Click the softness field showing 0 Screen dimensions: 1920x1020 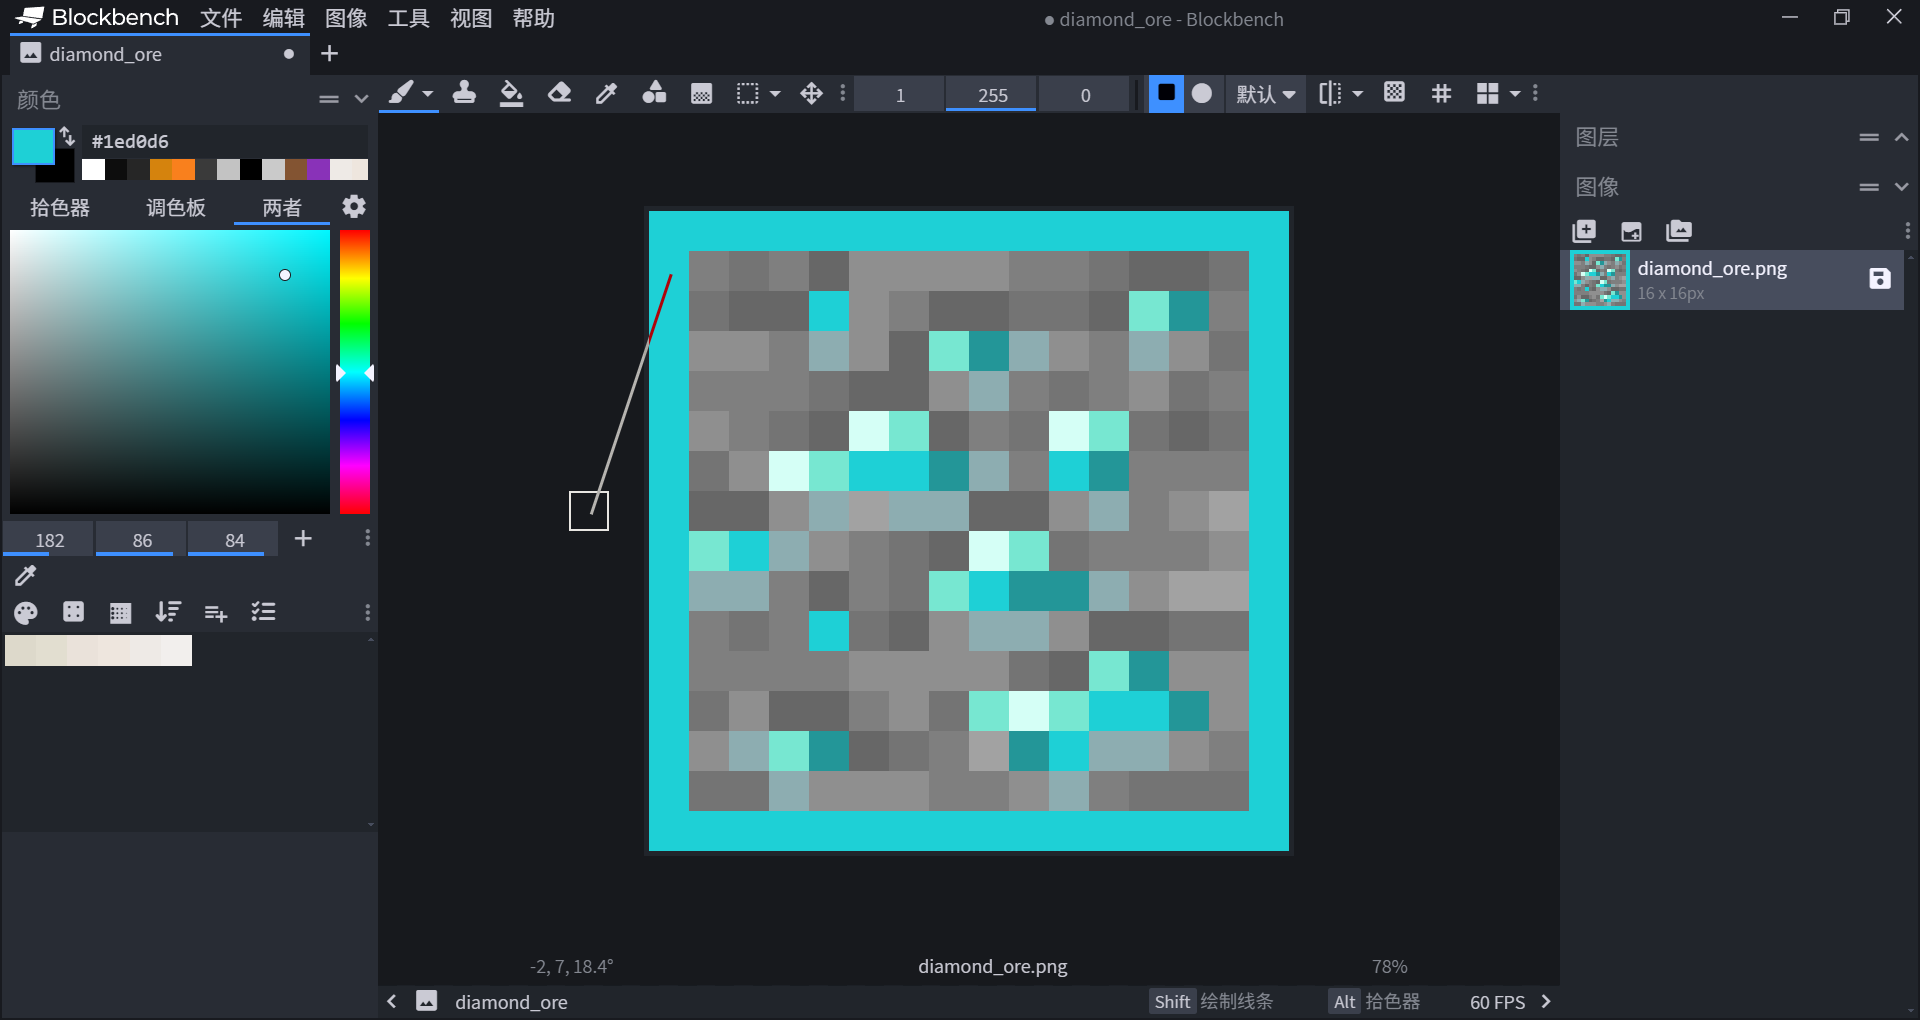tap(1085, 95)
